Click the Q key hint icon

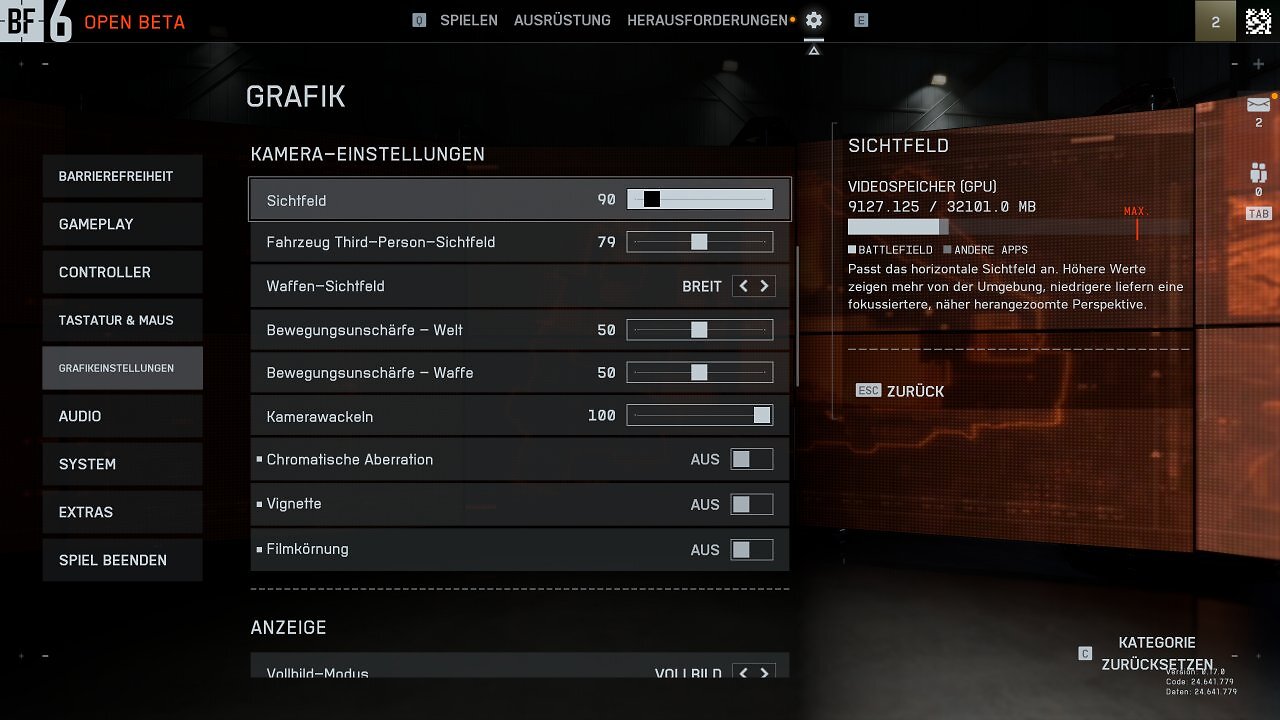tap(419, 20)
